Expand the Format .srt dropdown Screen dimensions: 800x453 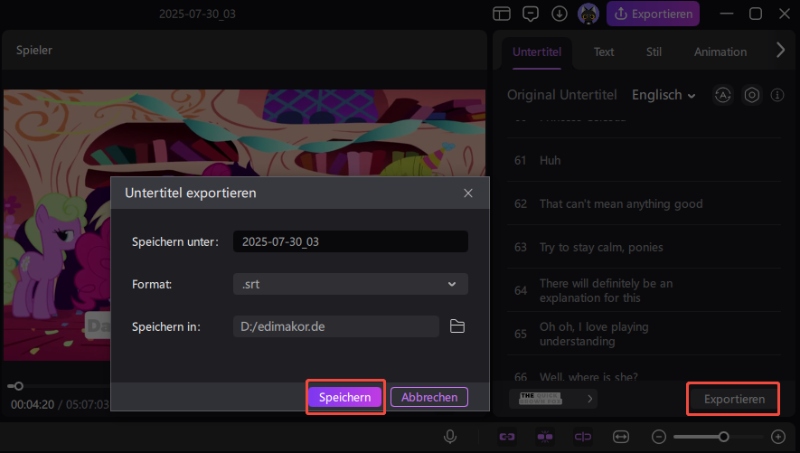350,284
